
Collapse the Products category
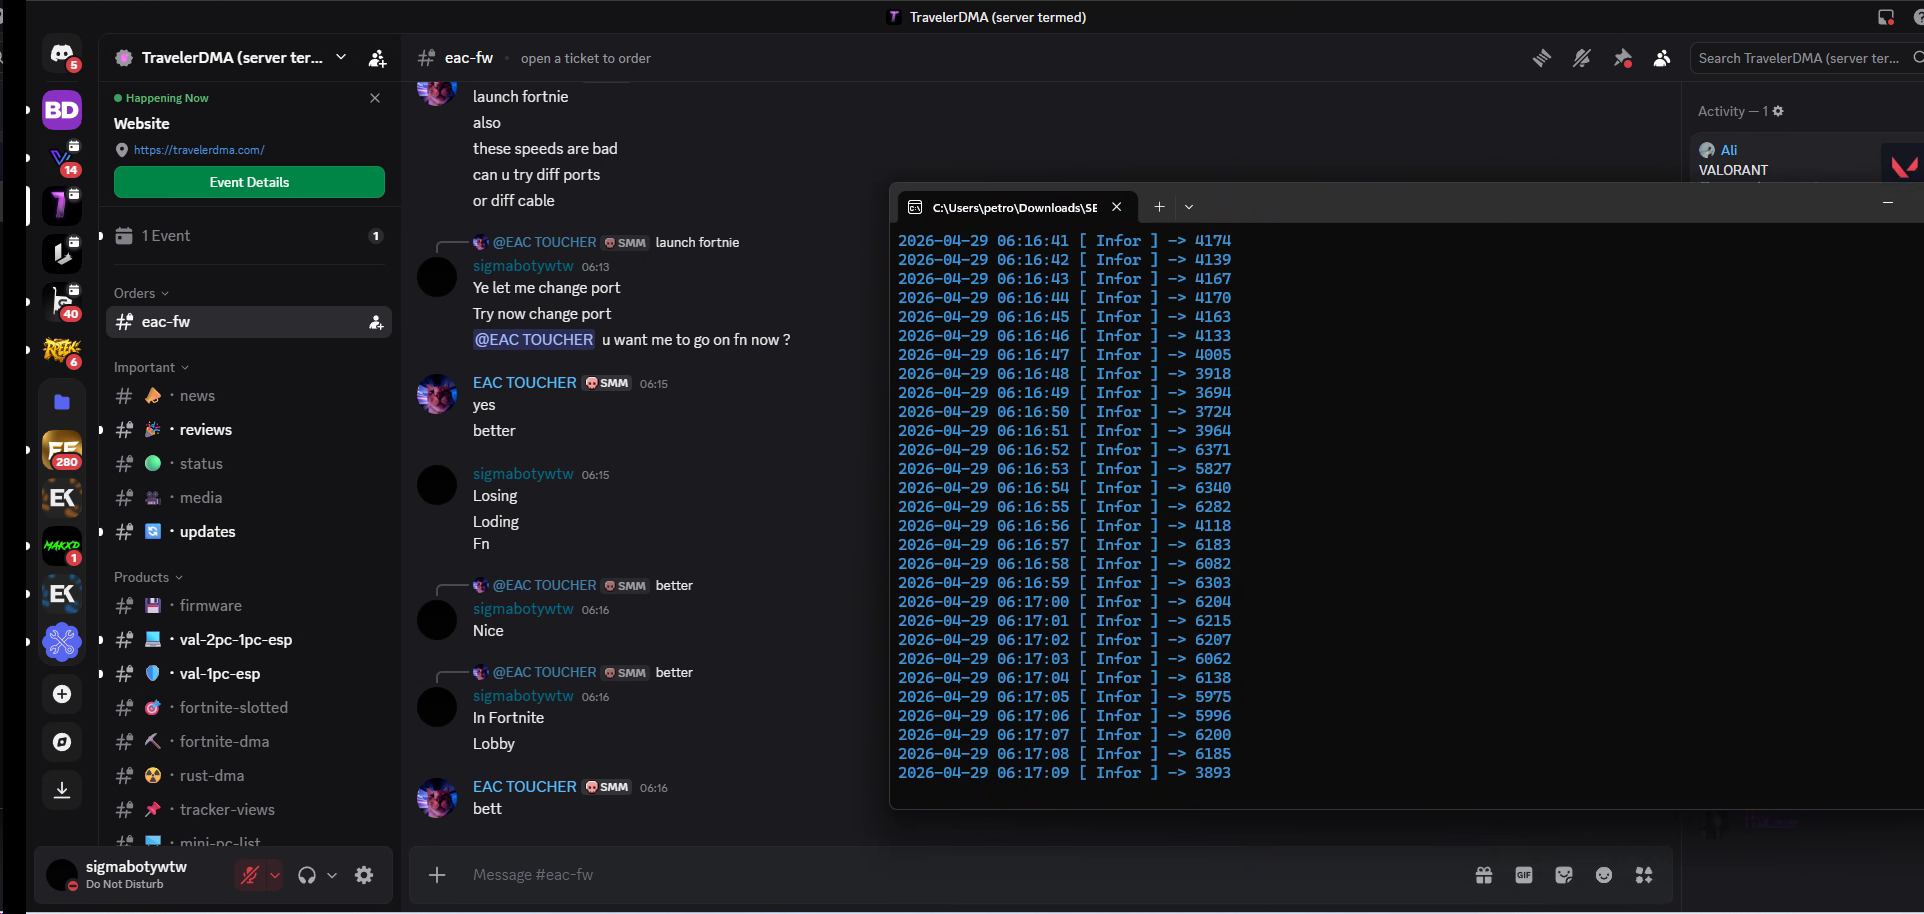click(x=148, y=577)
